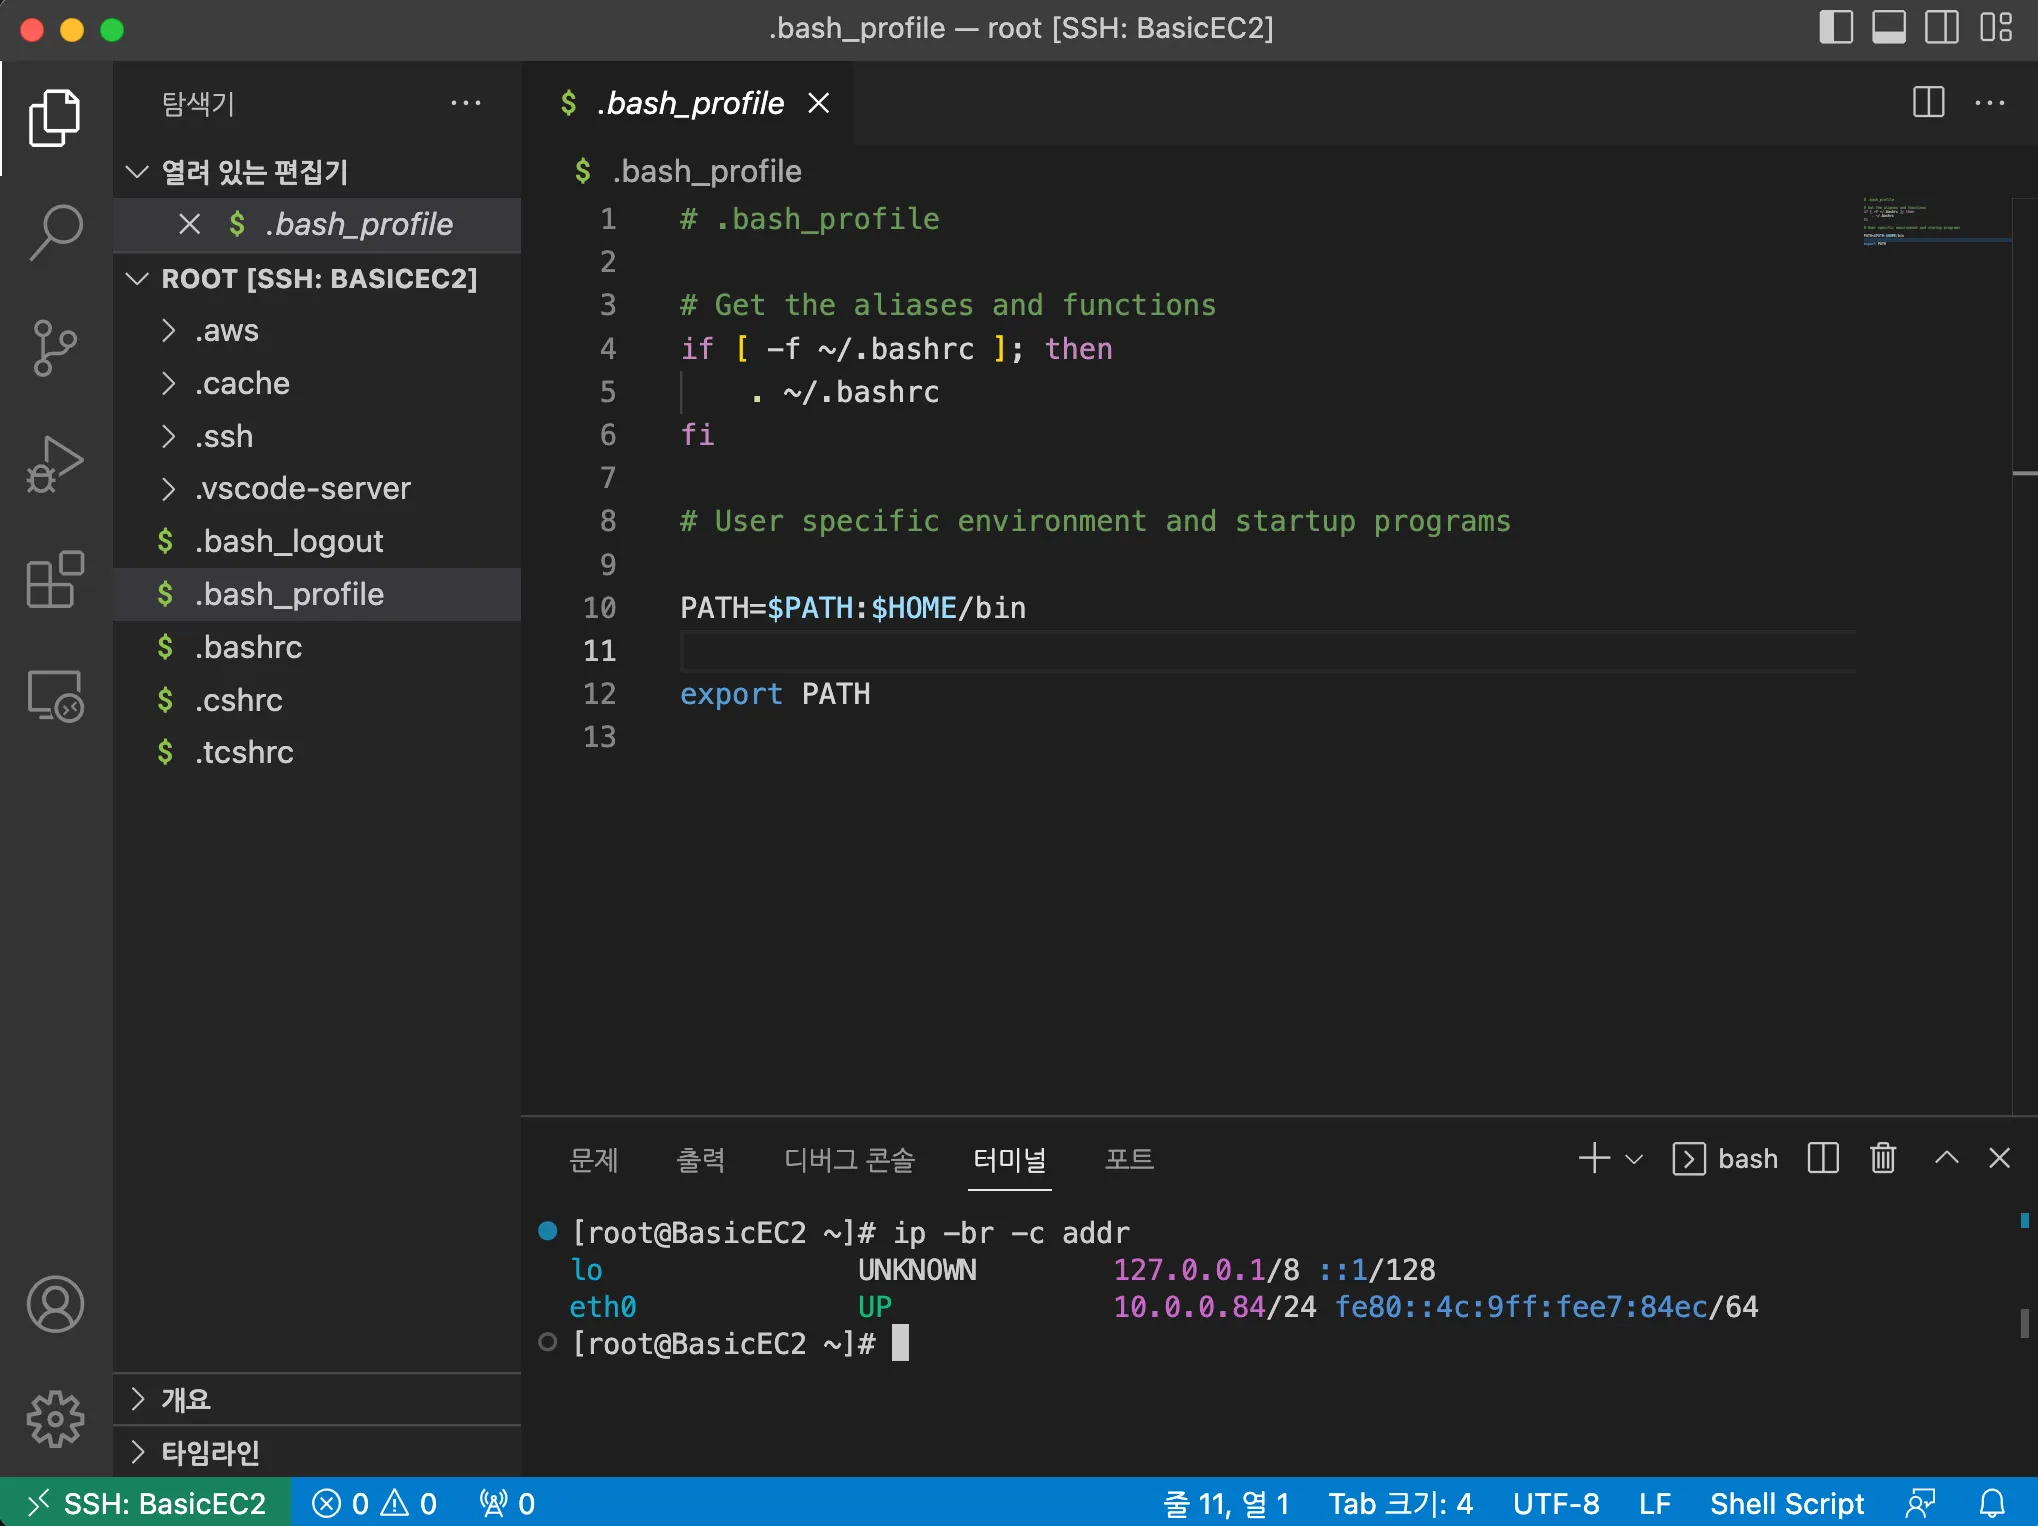Toggle secondary sidebar visibility in title bar
This screenshot has height=1526, width=2038.
1942,27
